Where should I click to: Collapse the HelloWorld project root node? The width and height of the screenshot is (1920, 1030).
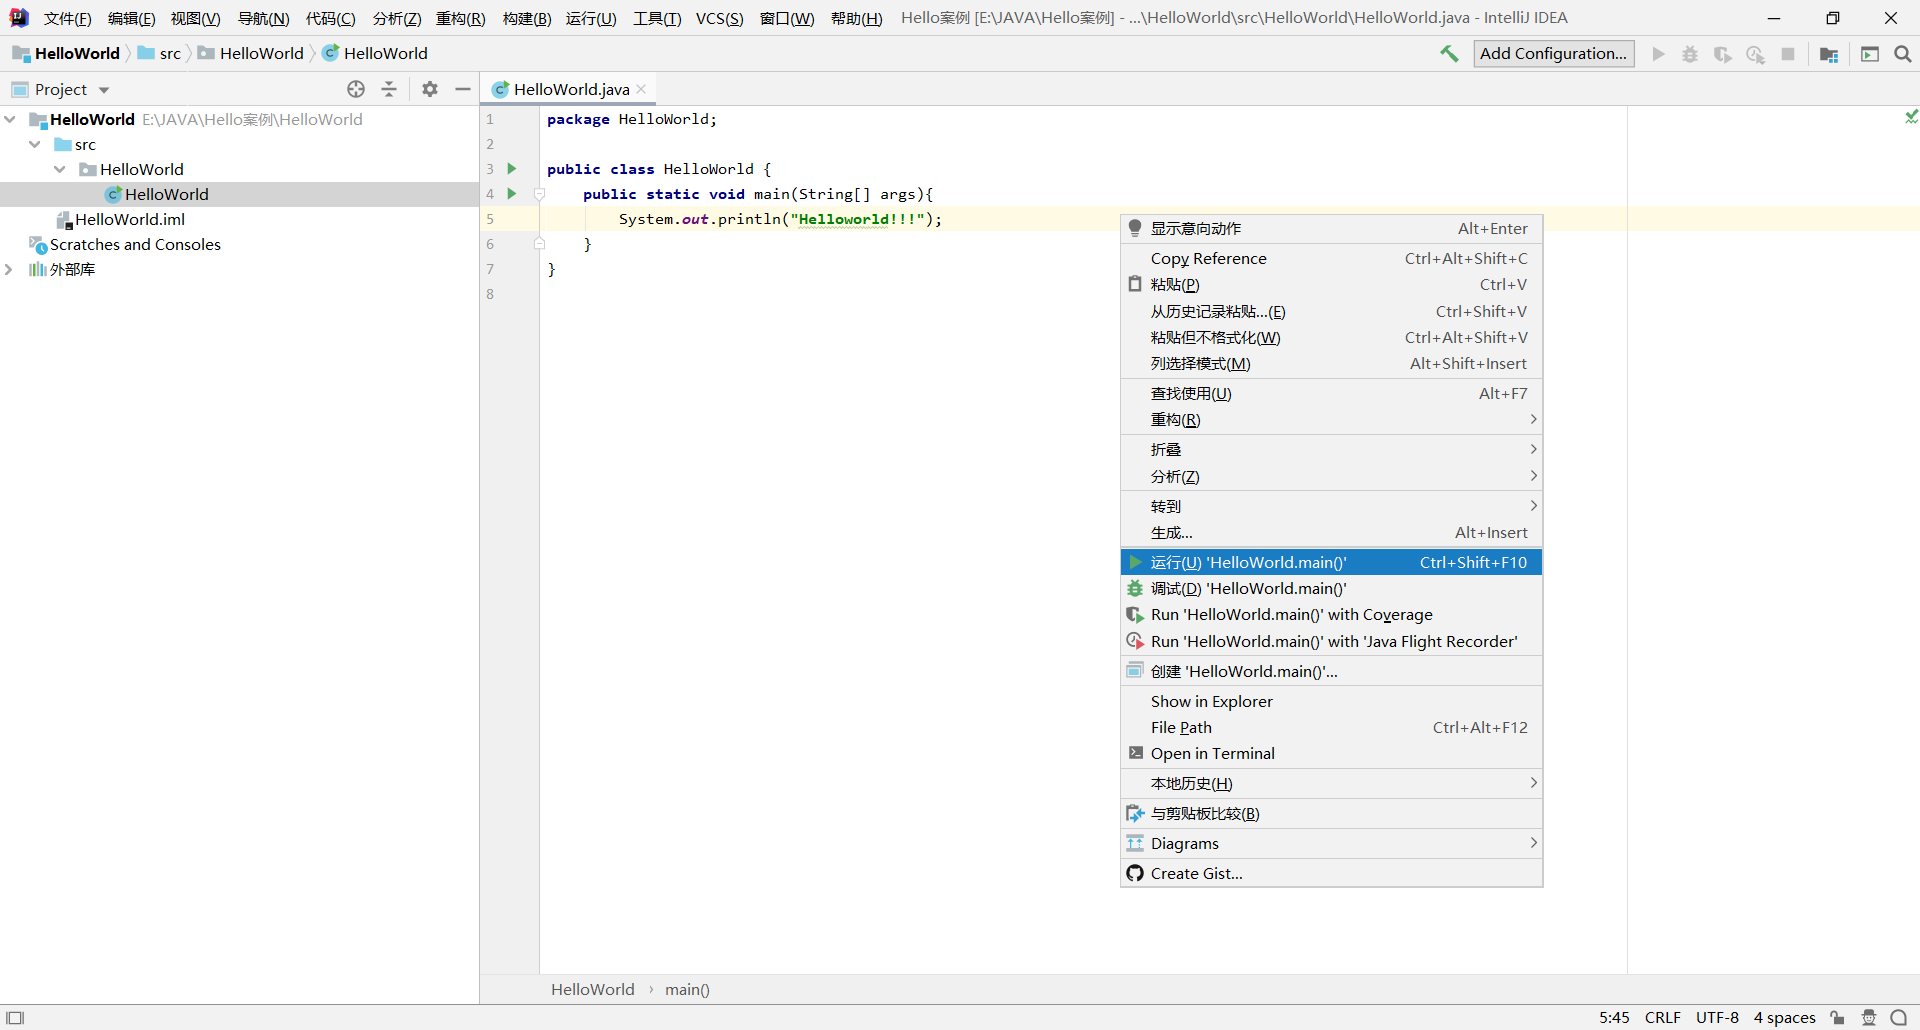(10, 119)
